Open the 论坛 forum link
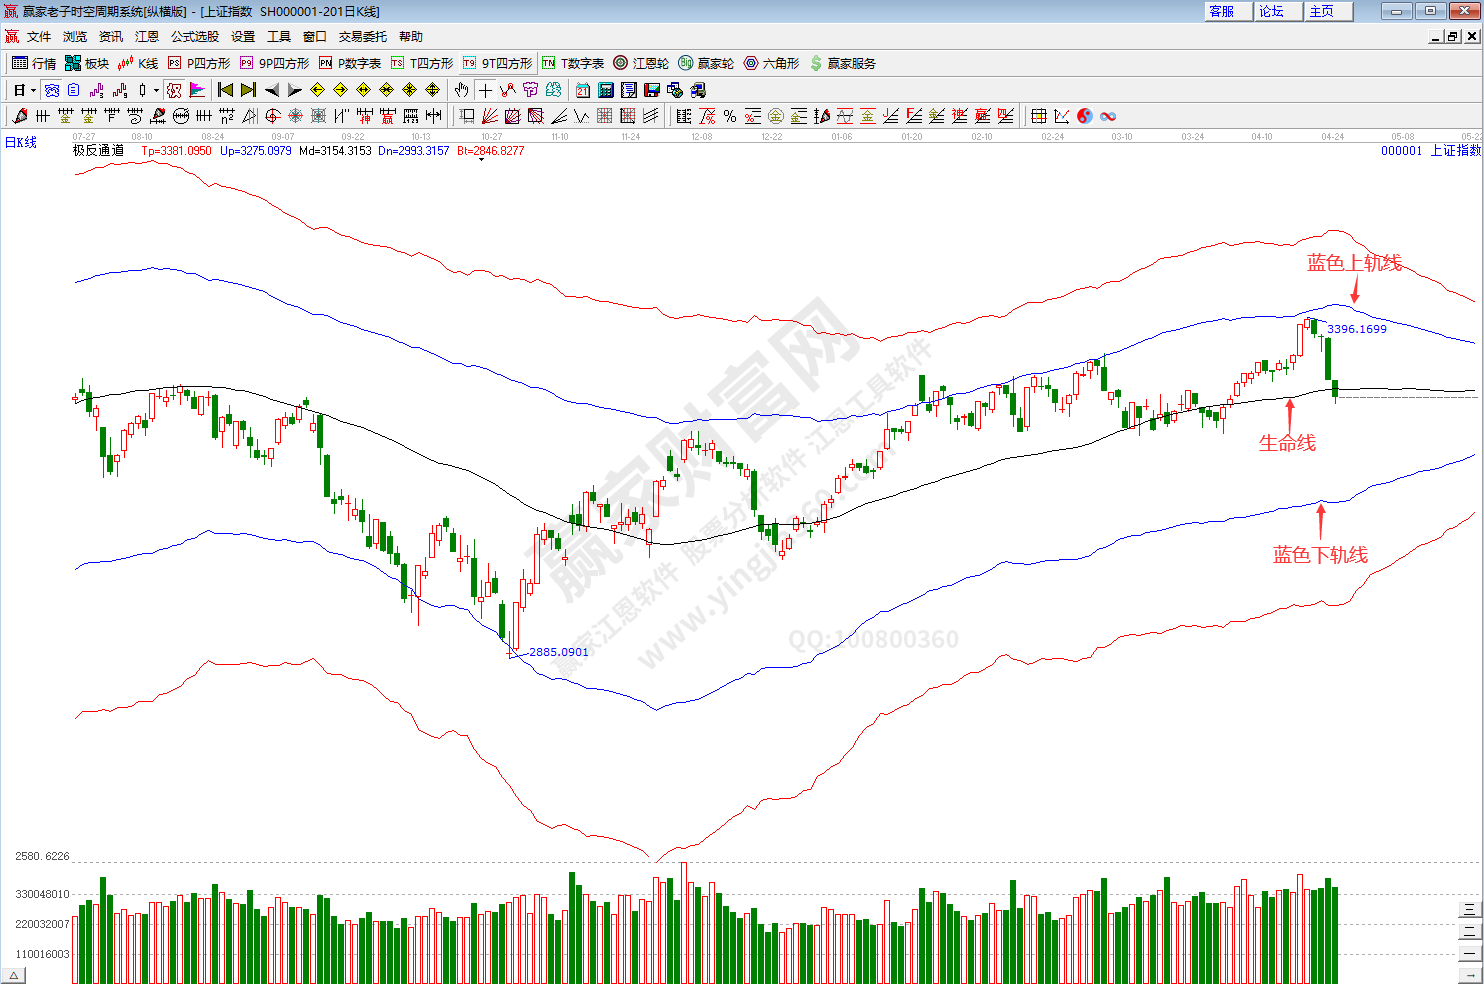 click(1271, 11)
